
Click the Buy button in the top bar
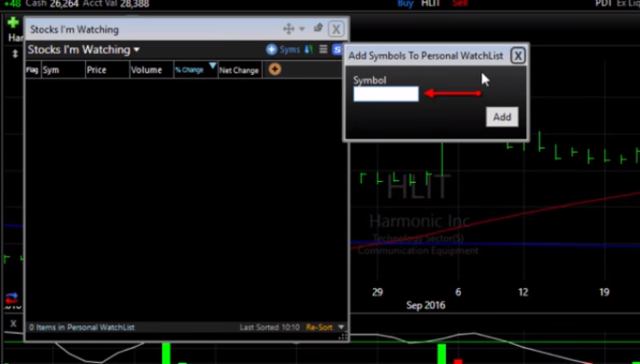405,4
